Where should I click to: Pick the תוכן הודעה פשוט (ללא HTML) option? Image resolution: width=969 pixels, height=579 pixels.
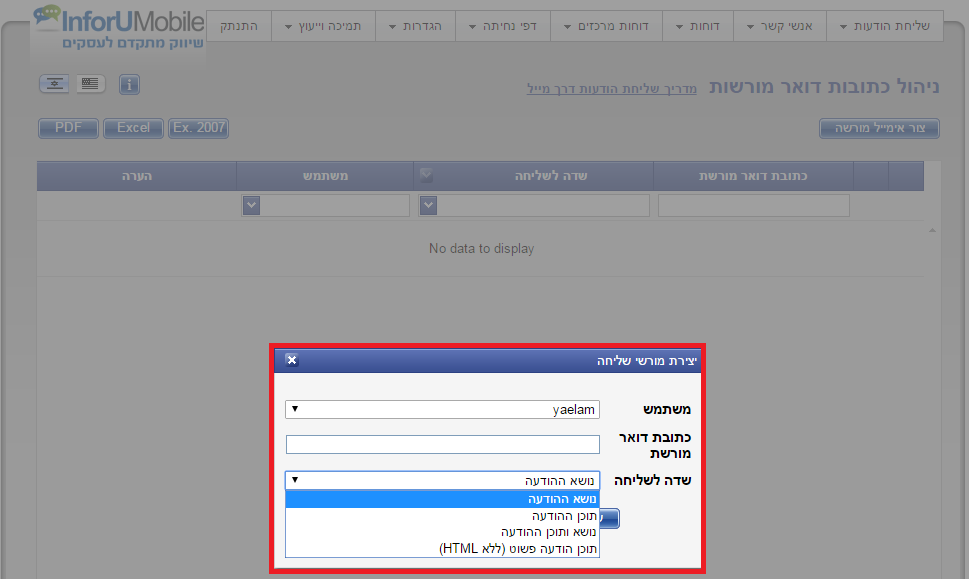pos(442,548)
